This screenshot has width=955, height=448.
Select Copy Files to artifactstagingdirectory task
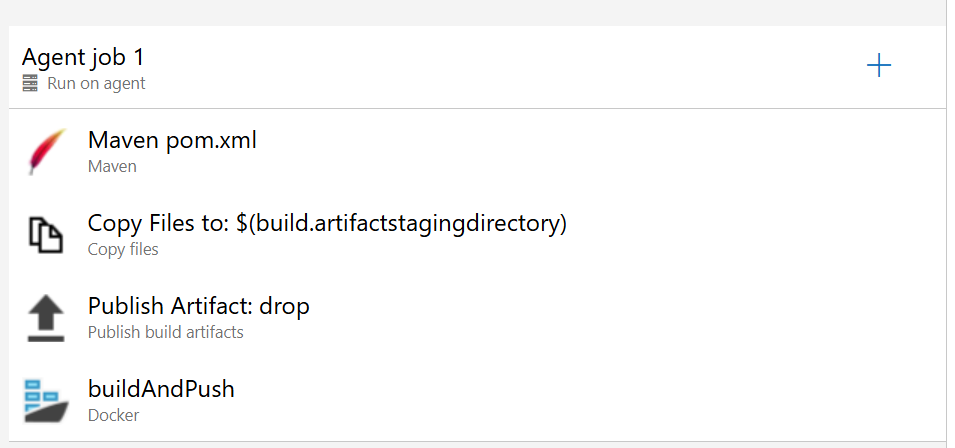click(327, 223)
